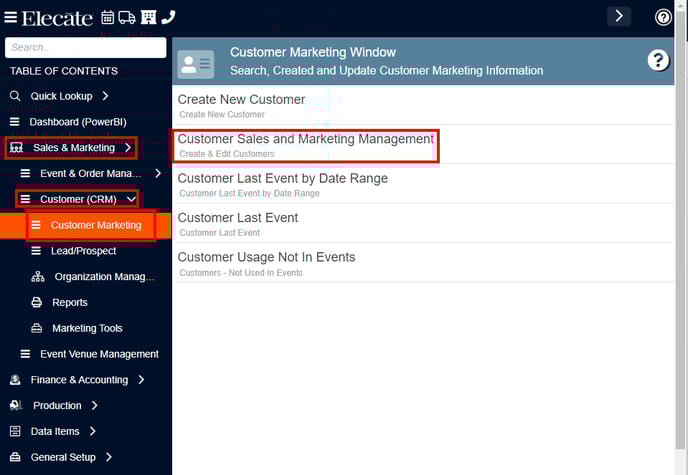Screen dimensions: 688x475
Task: Open the Customer Last Event entry
Action: (237, 218)
